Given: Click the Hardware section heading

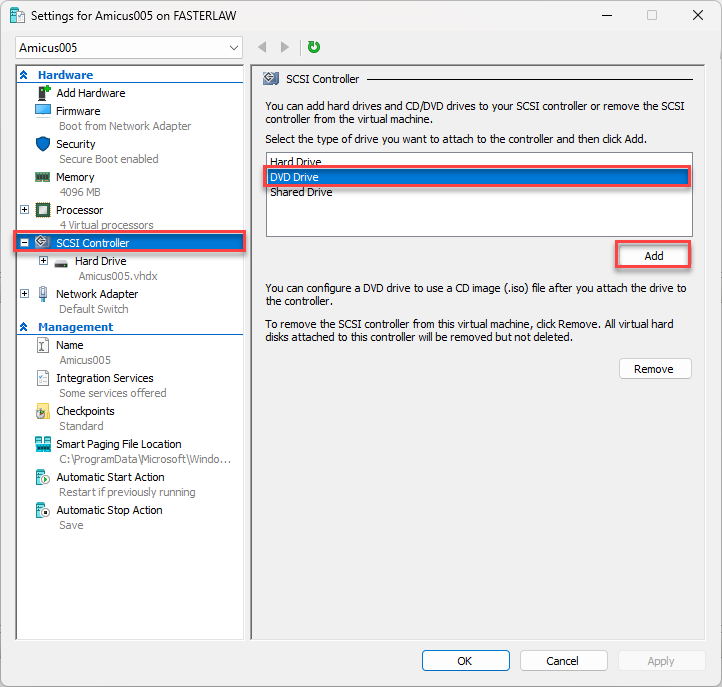Looking at the screenshot, I should pyautogui.click(x=65, y=75).
